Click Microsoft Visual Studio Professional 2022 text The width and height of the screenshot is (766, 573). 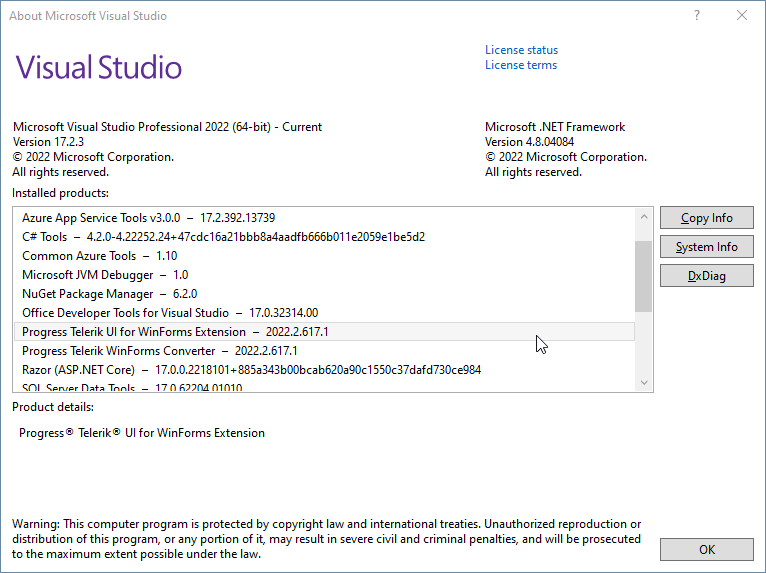click(x=167, y=127)
